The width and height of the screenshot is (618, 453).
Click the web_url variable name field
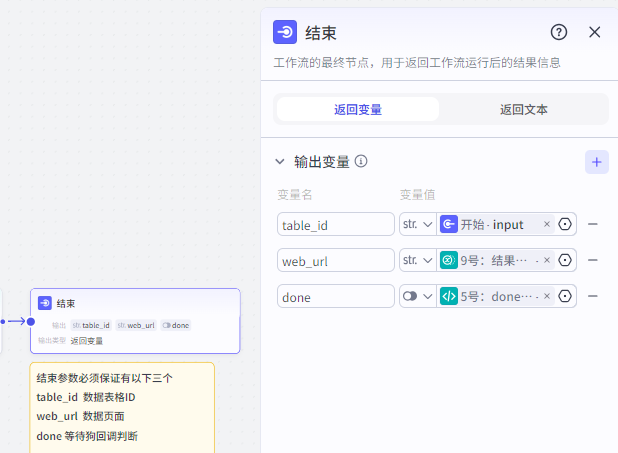pyautogui.click(x=335, y=260)
